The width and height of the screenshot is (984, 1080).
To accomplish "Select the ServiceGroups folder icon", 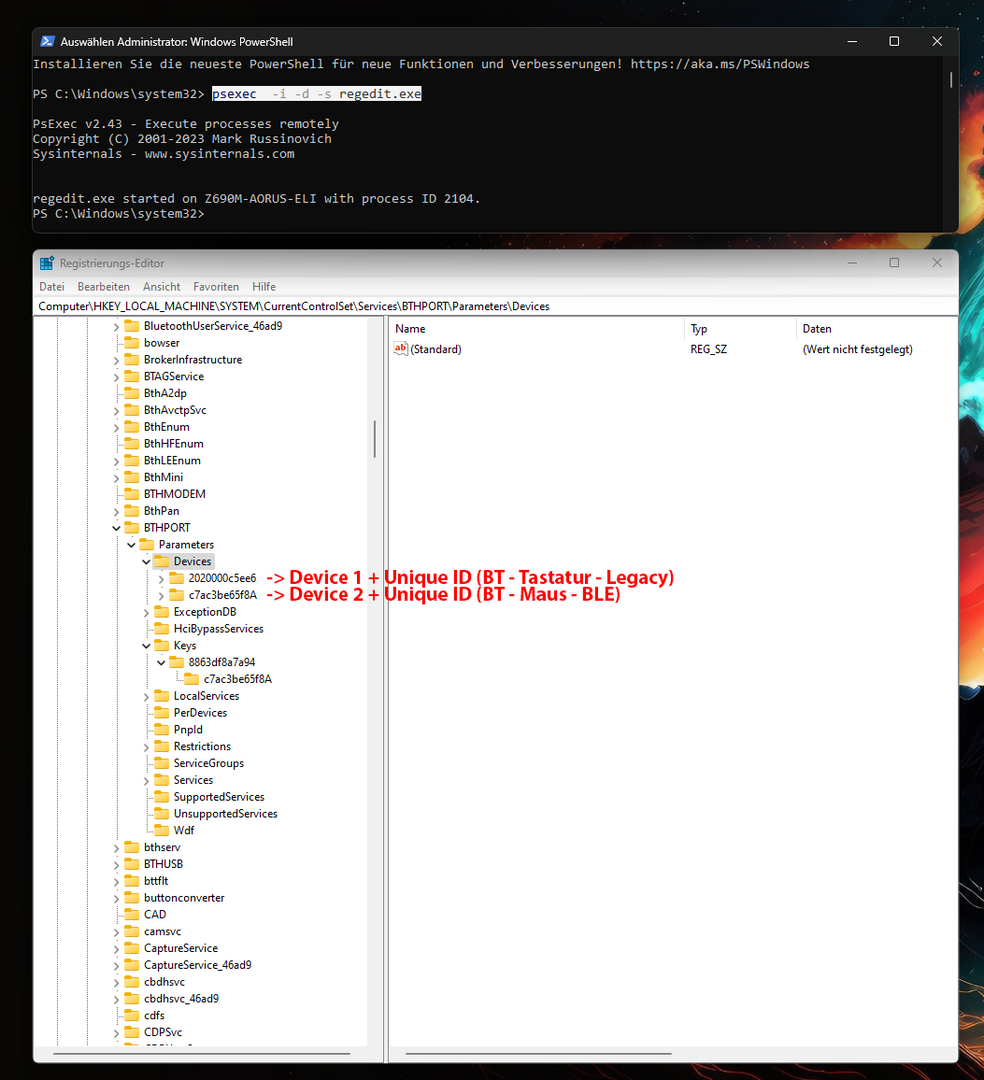I will click(161, 763).
